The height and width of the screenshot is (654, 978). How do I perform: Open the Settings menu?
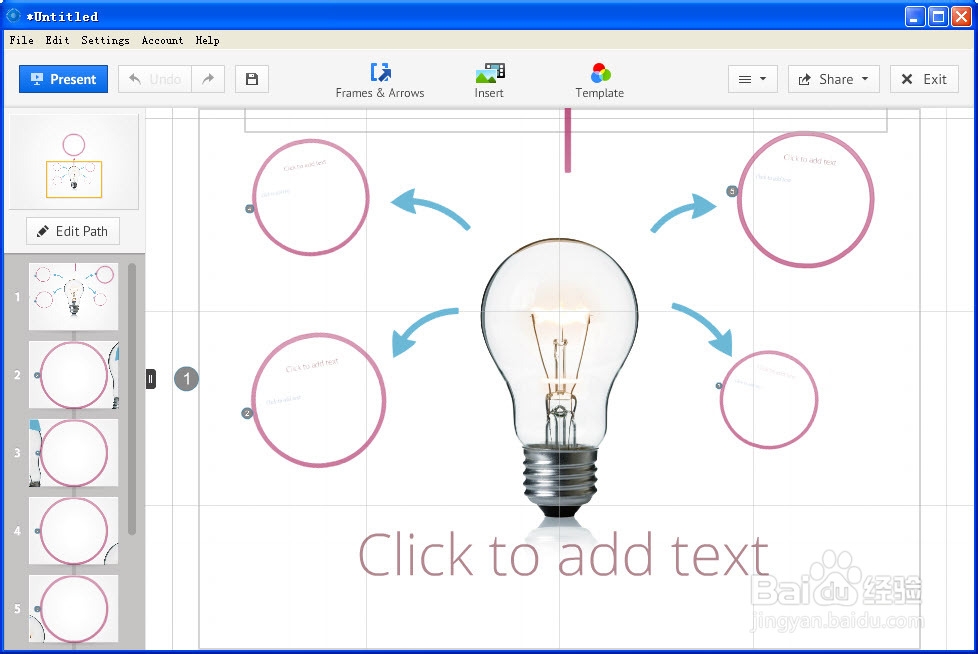tap(105, 40)
